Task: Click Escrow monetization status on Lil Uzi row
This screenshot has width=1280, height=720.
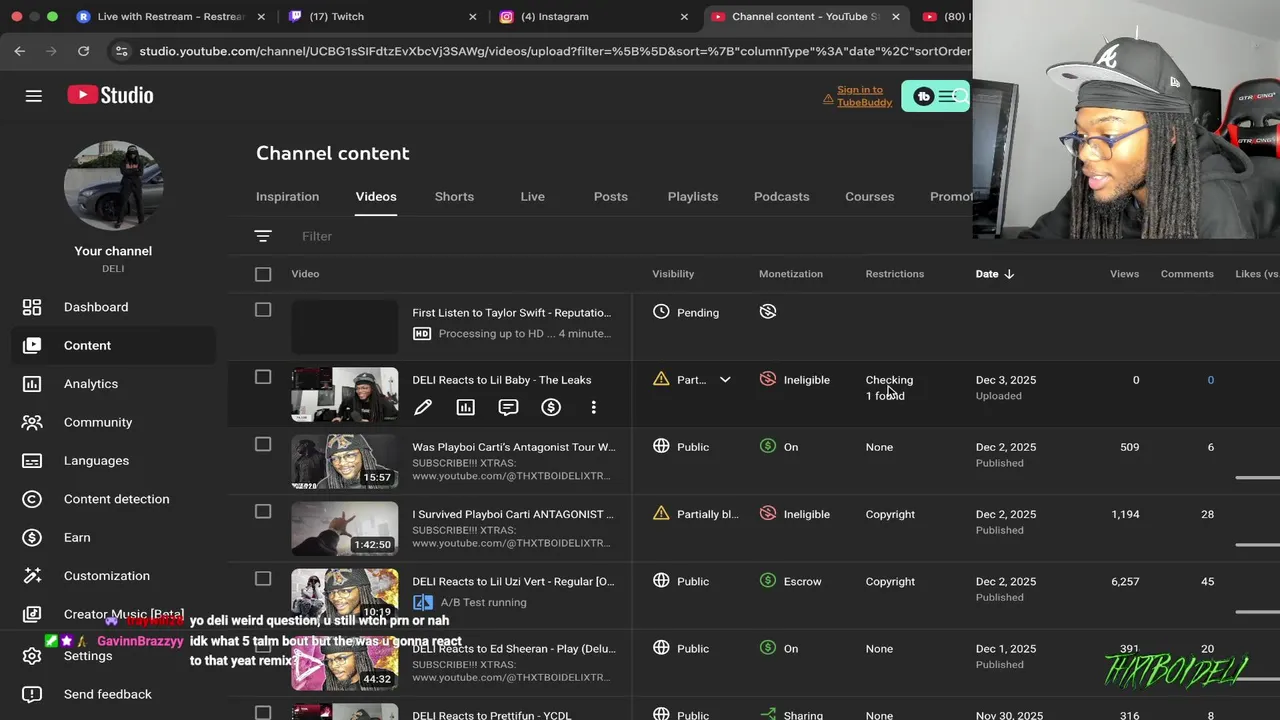Action: 802,581
